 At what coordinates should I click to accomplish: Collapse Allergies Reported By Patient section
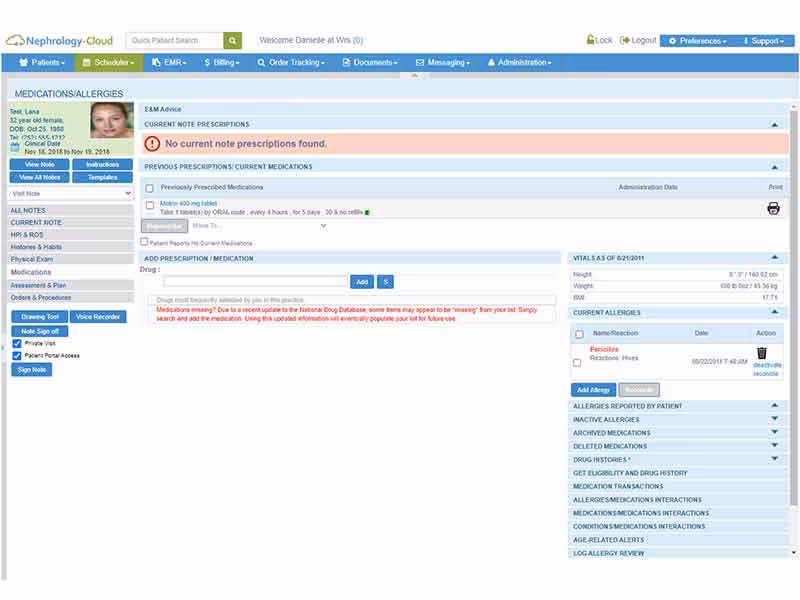[774, 405]
